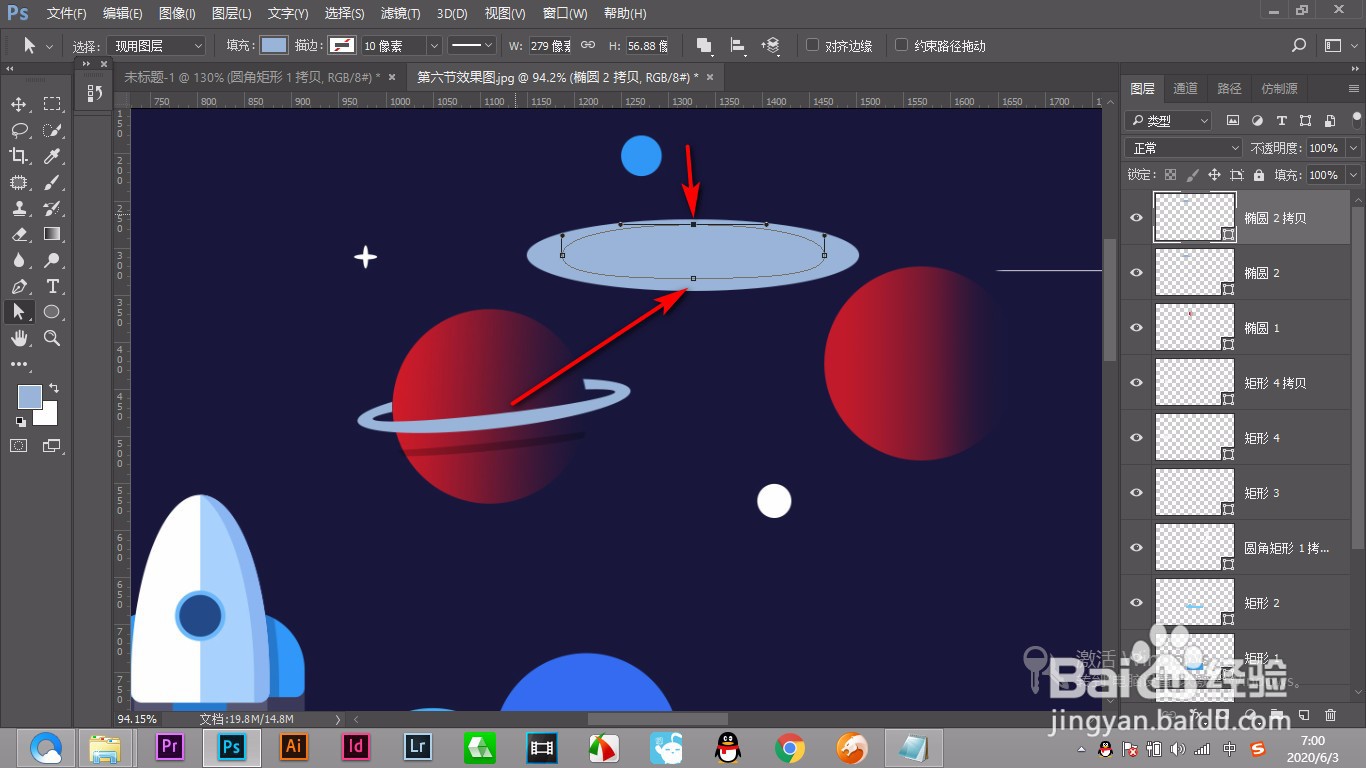The width and height of the screenshot is (1366, 768).
Task: Open the 窗口(W) menu
Action: click(565, 13)
